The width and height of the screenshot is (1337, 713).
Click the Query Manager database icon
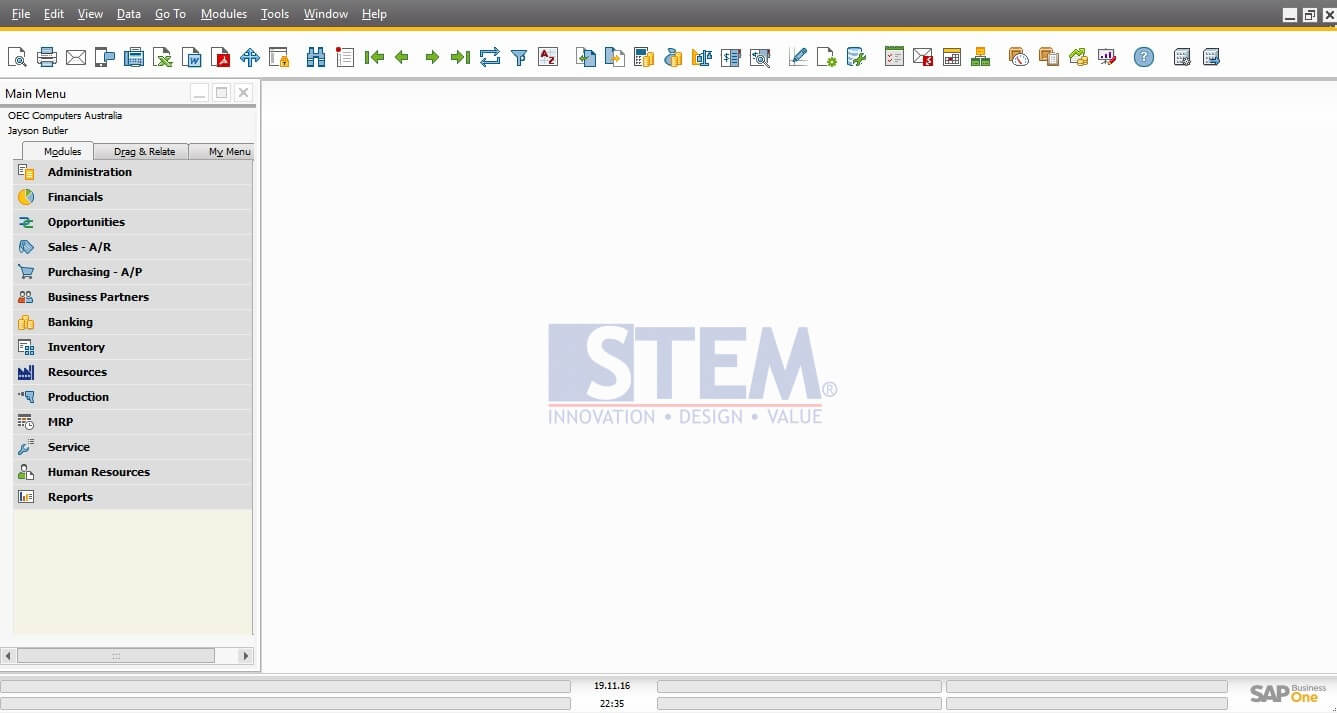pos(856,57)
